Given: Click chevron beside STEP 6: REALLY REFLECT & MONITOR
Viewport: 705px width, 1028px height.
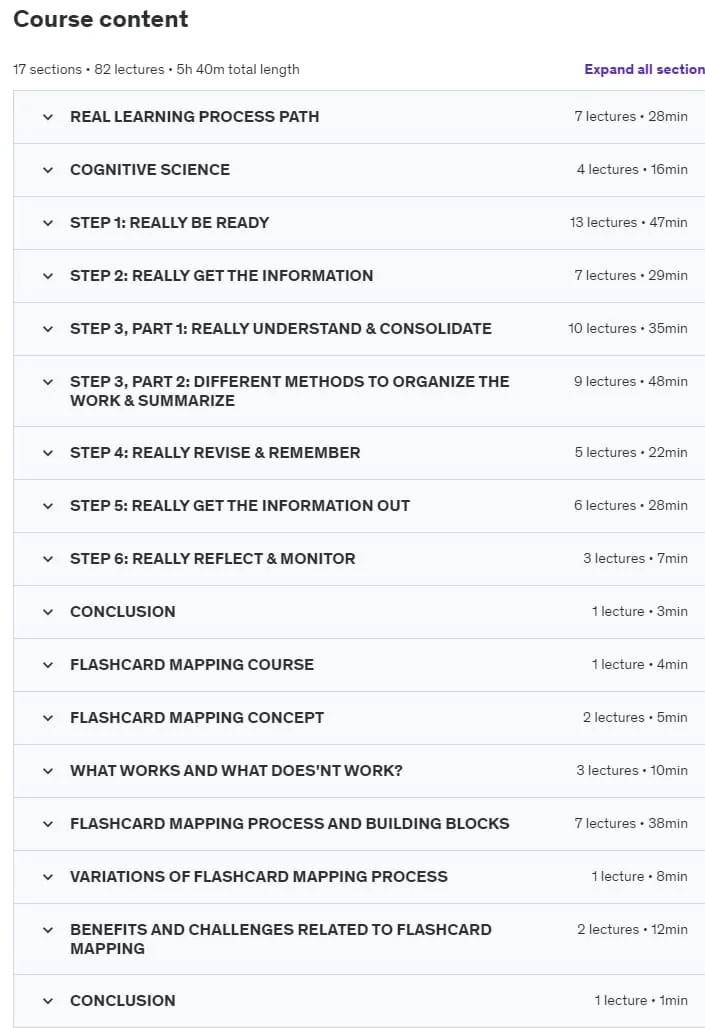Looking at the screenshot, I should (x=48, y=559).
